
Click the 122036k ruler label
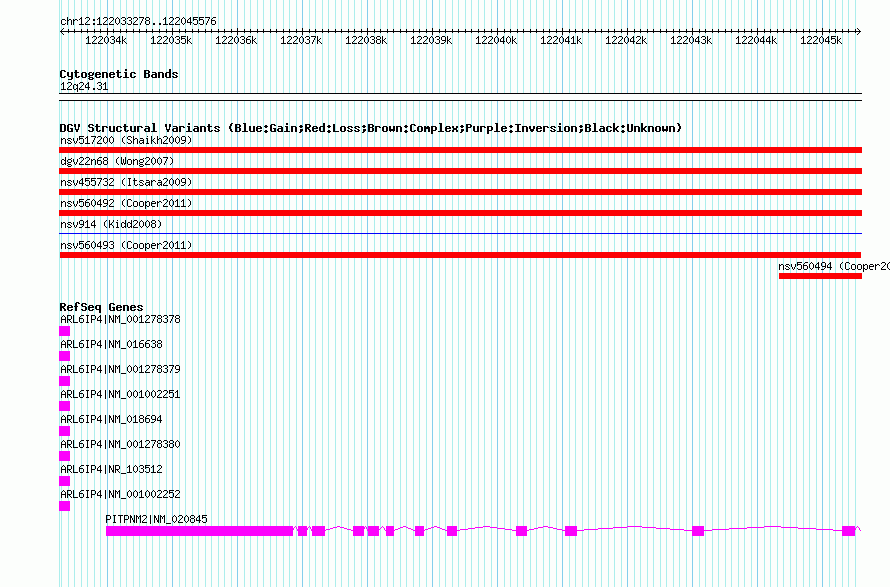coord(236,40)
